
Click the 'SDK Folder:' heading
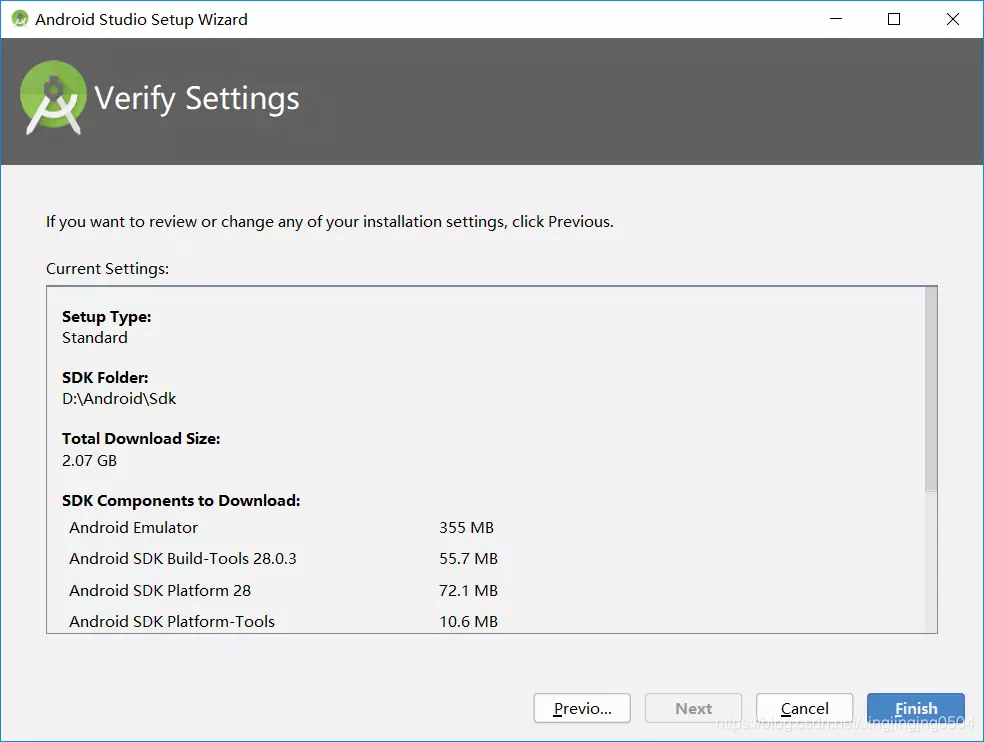coord(105,377)
